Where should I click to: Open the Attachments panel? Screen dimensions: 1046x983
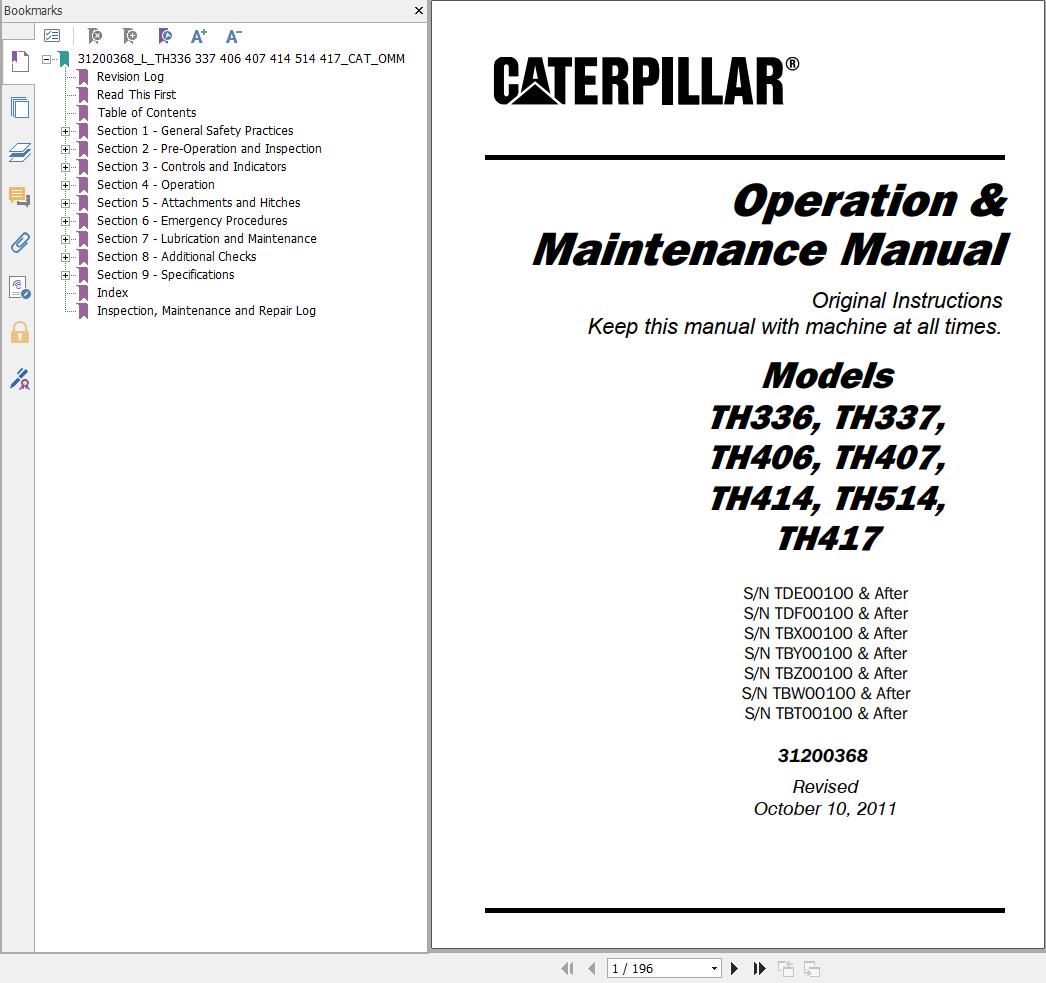pyautogui.click(x=19, y=242)
